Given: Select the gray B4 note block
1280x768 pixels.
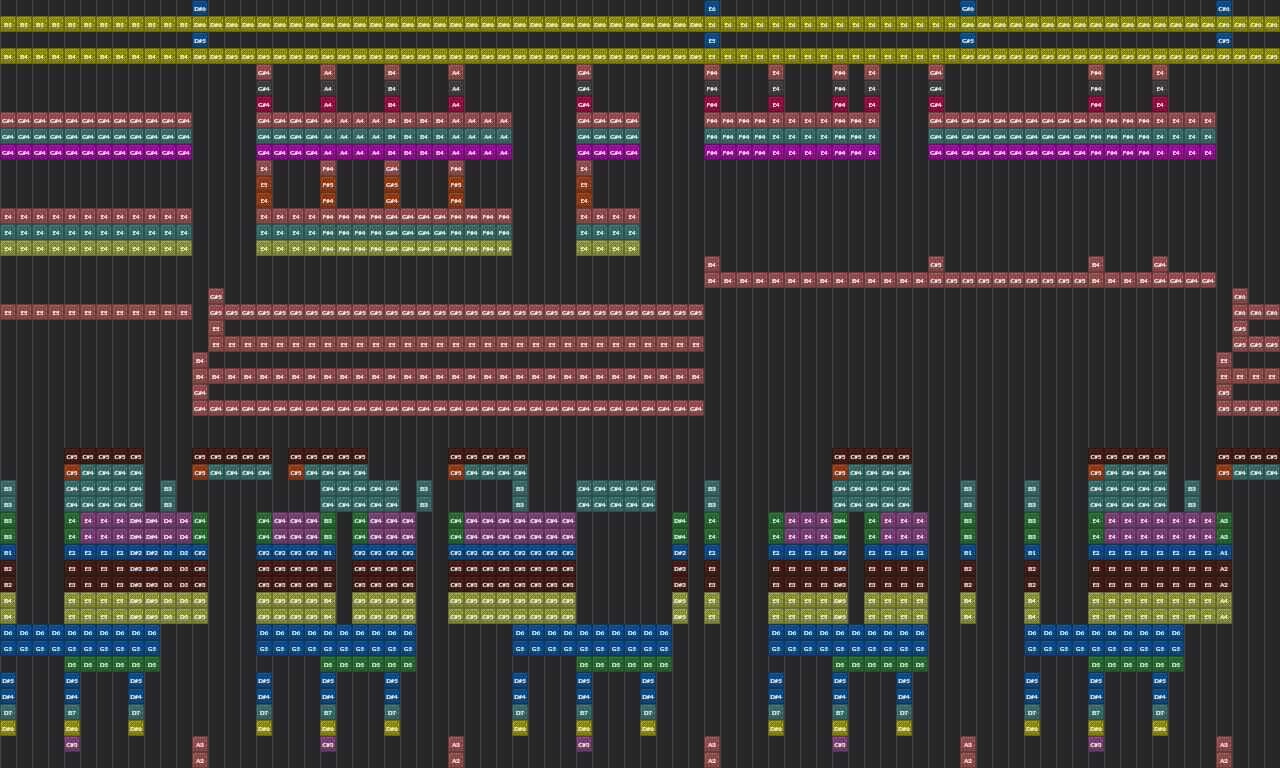Looking at the screenshot, I should point(392,88).
